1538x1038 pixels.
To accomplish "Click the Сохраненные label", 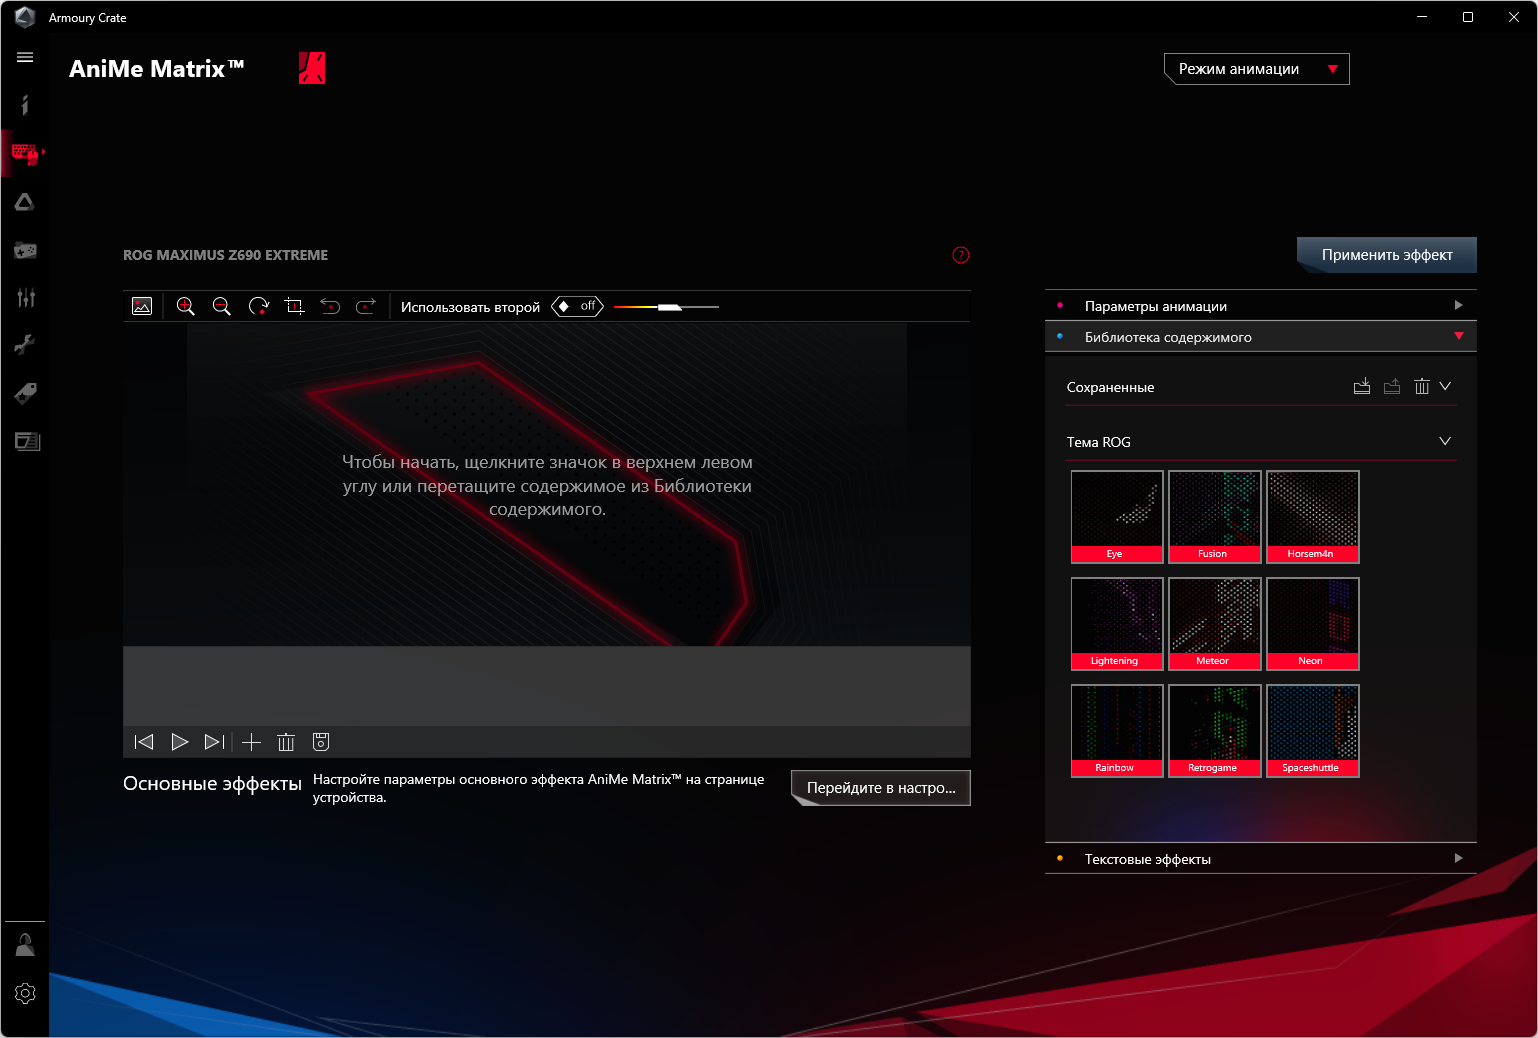I will (1110, 387).
